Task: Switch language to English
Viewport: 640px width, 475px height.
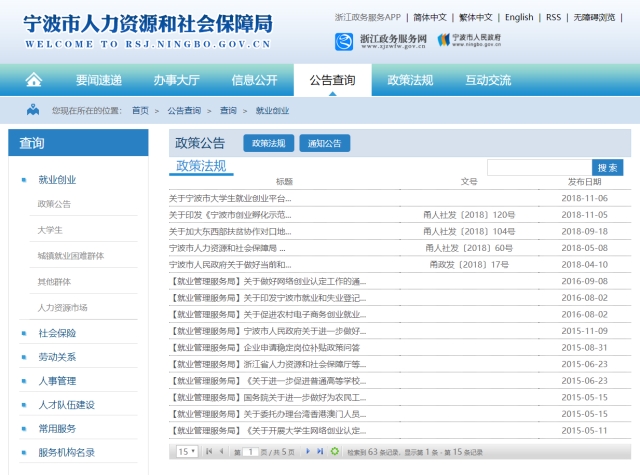Action: point(519,17)
